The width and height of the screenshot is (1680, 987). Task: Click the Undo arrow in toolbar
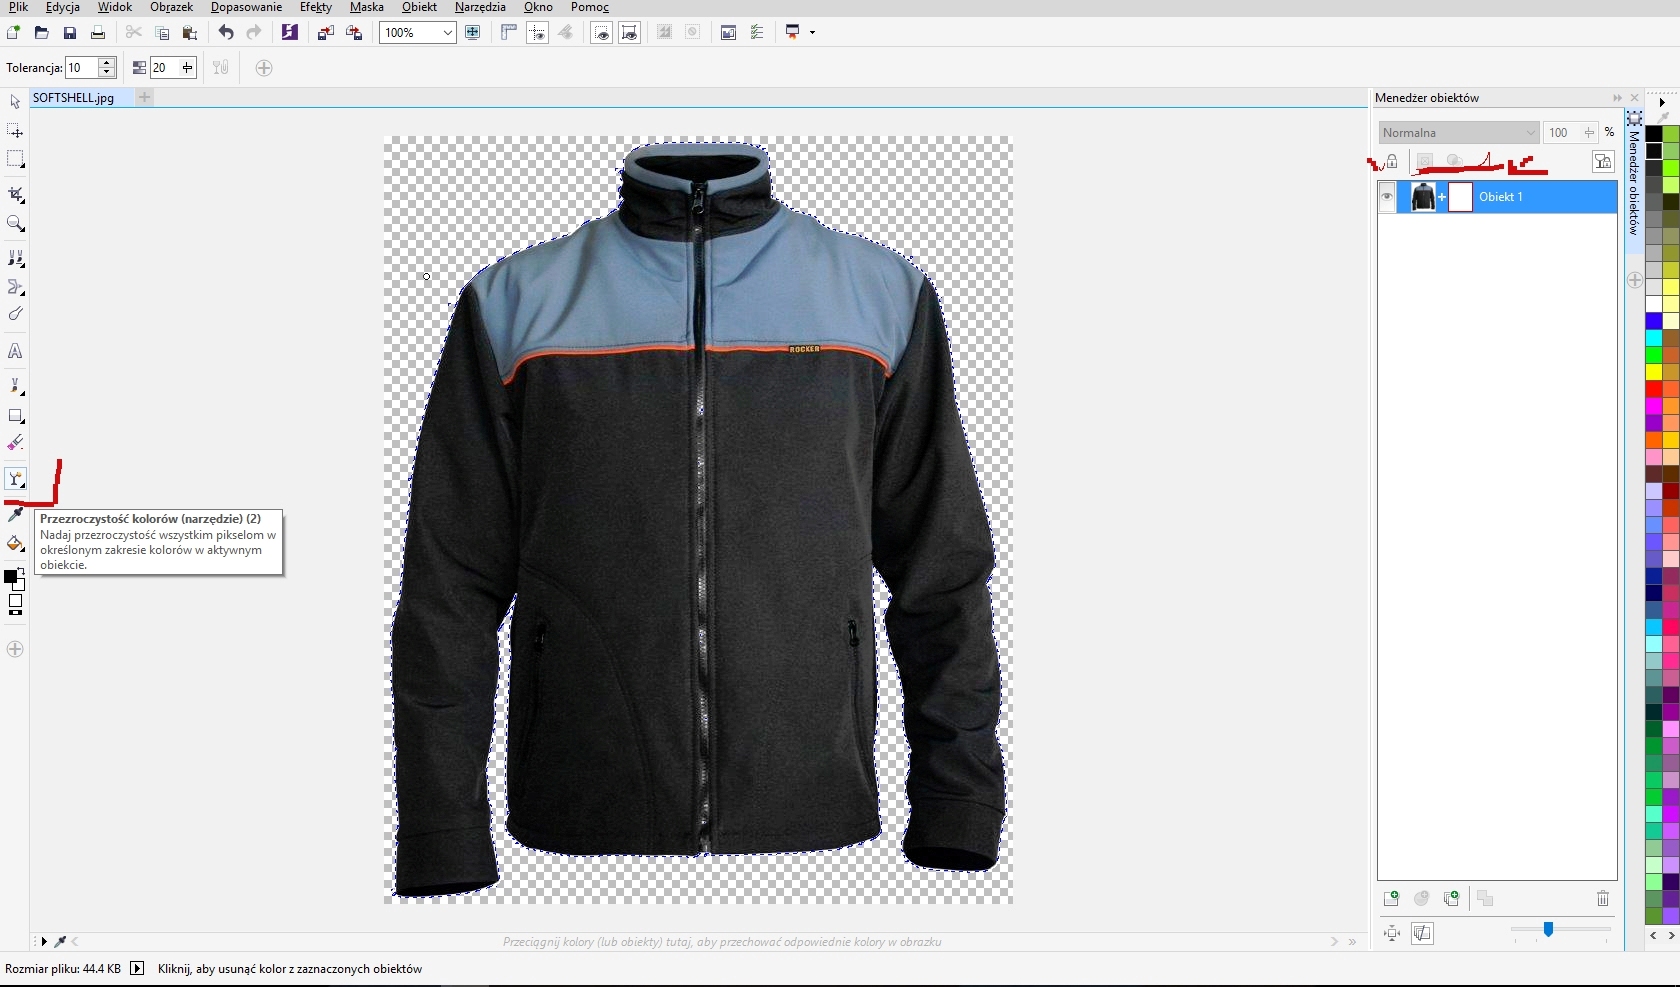pyautogui.click(x=226, y=33)
